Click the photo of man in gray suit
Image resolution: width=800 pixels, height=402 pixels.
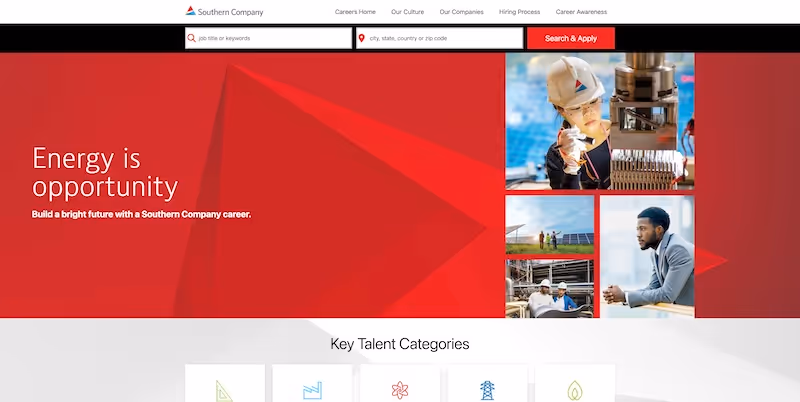tap(647, 257)
